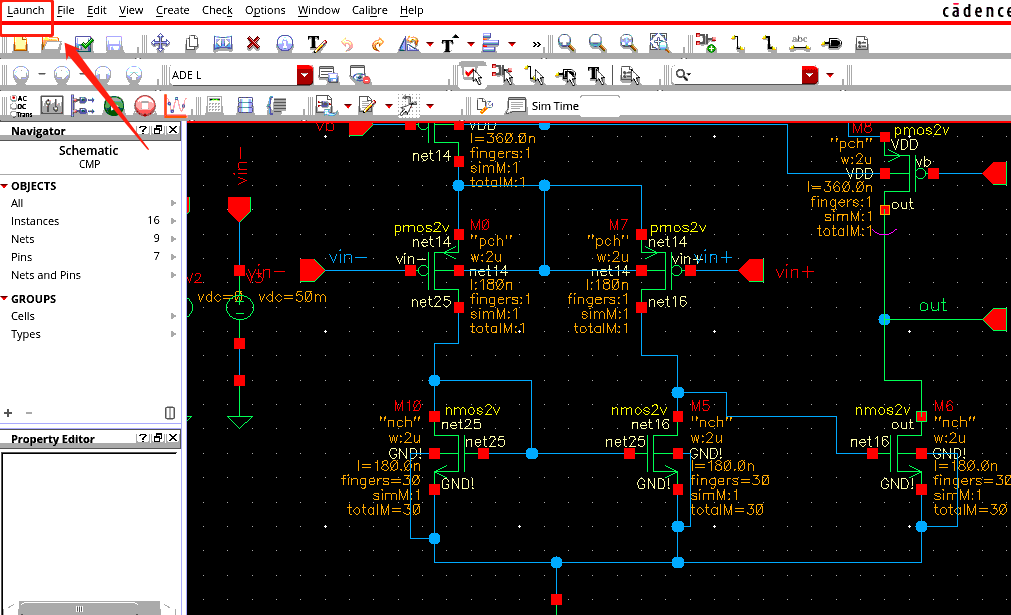
Task: Click the Check and Save icon
Action: click(84, 44)
